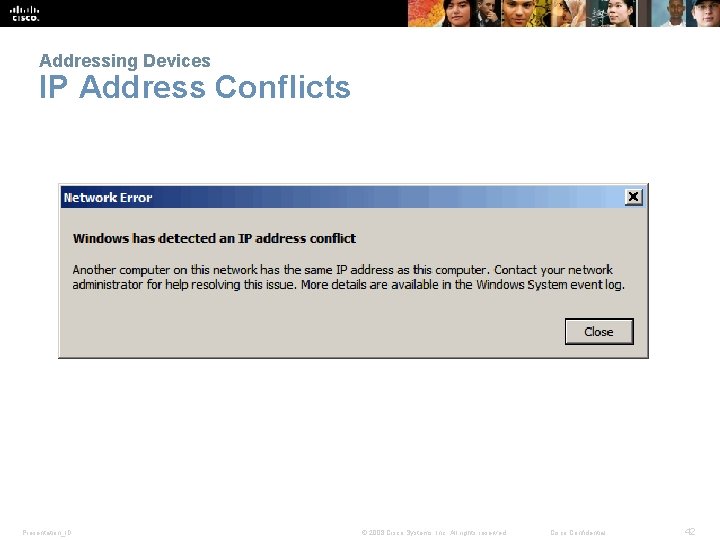720x540 pixels.
Task: Click the bold IP address conflict heading
Action: coord(214,238)
